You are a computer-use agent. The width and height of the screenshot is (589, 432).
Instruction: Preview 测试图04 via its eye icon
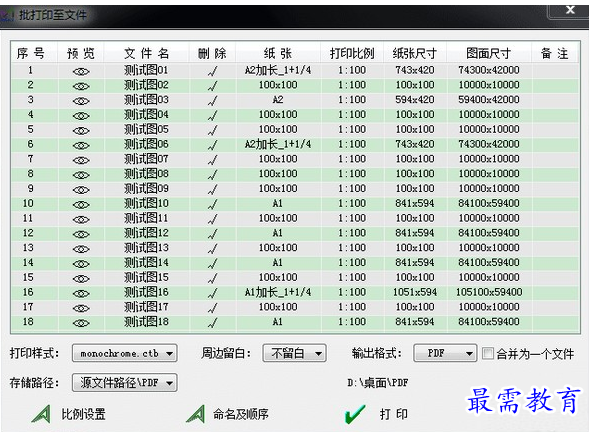[x=81, y=116]
